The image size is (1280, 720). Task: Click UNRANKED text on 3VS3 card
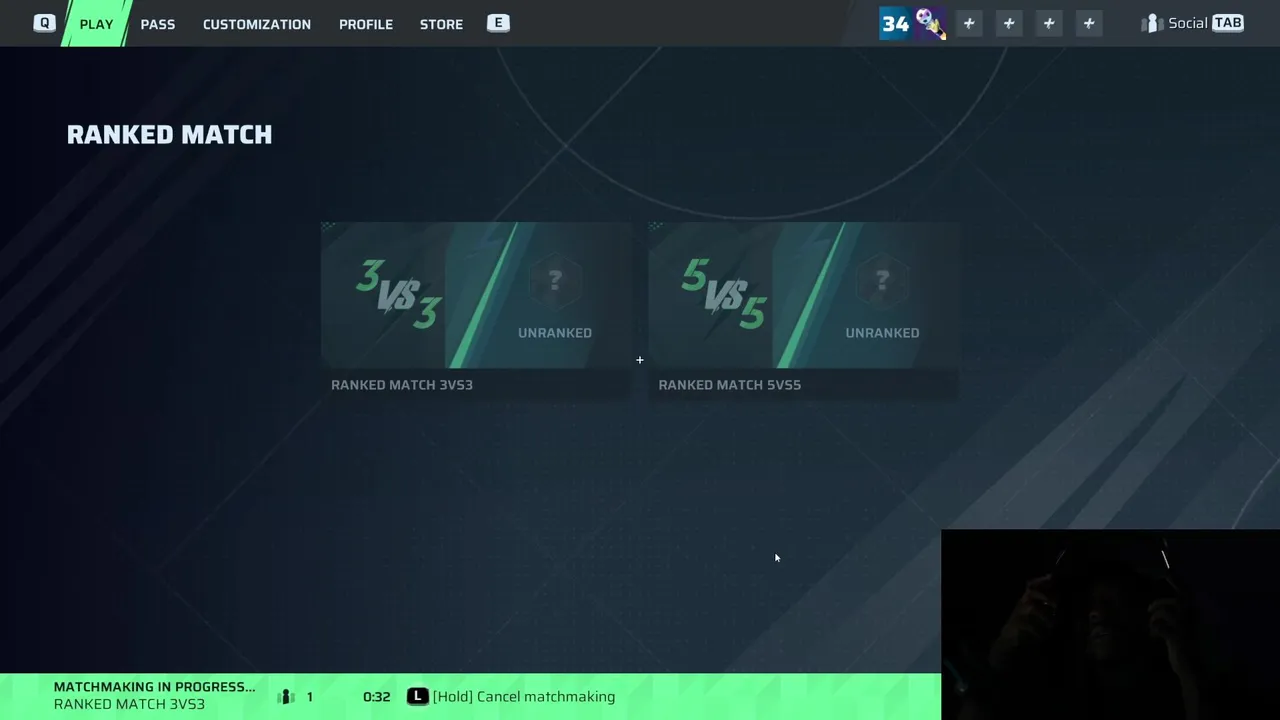click(x=555, y=333)
